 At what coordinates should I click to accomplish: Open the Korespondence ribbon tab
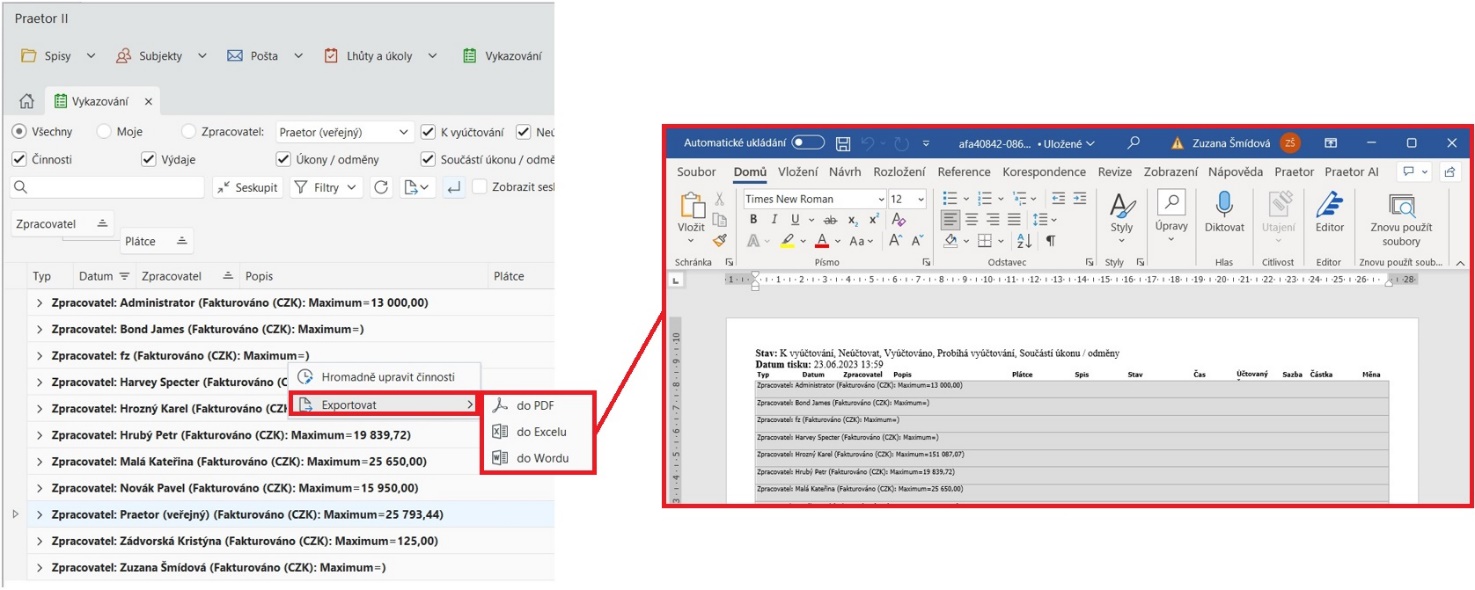coord(1044,172)
